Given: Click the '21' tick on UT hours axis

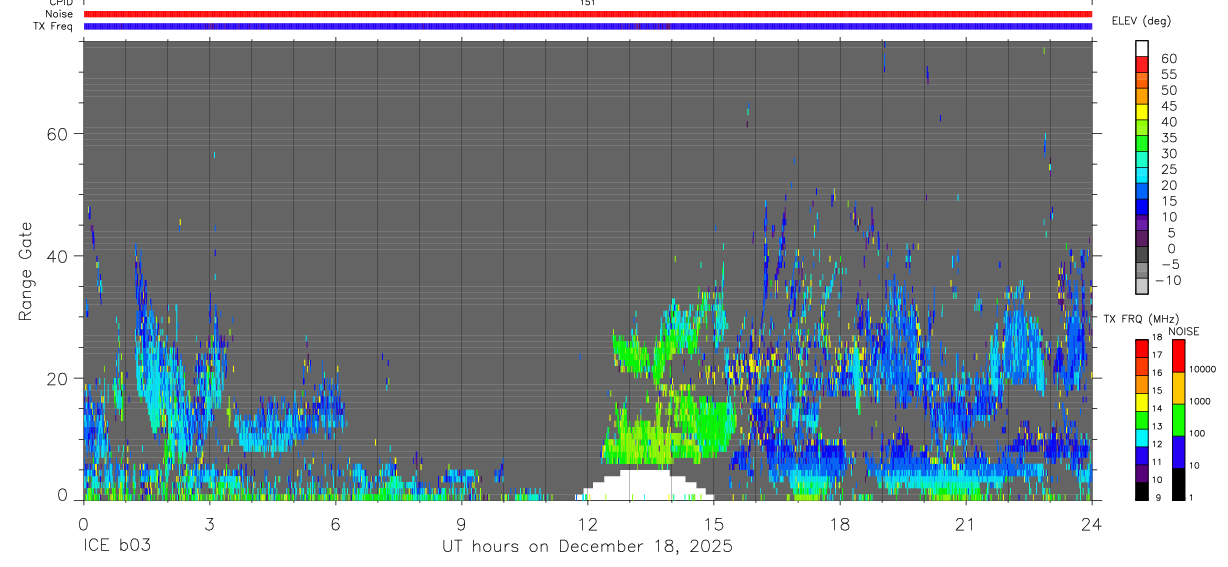Looking at the screenshot, I should (x=965, y=523).
